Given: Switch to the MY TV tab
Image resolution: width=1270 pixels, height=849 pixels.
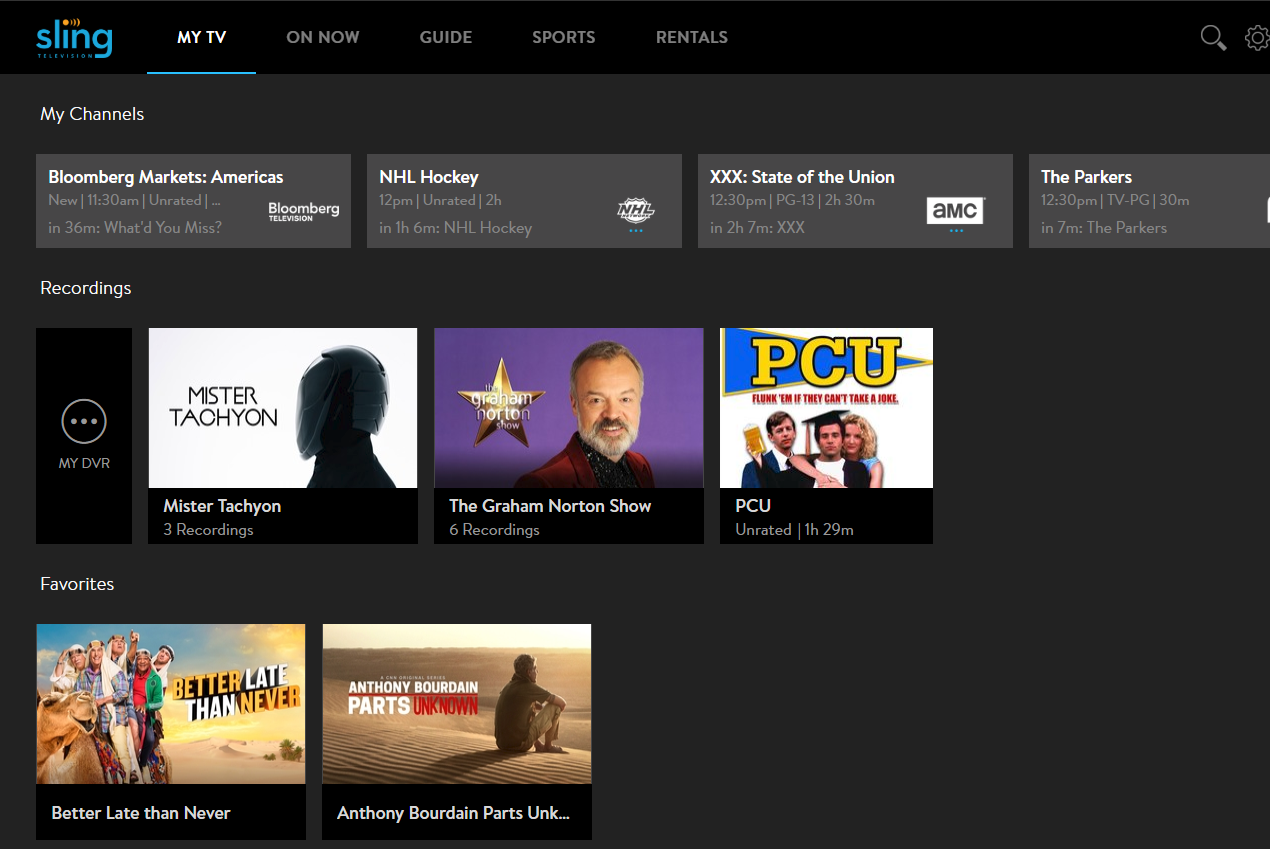Looking at the screenshot, I should pyautogui.click(x=202, y=38).
